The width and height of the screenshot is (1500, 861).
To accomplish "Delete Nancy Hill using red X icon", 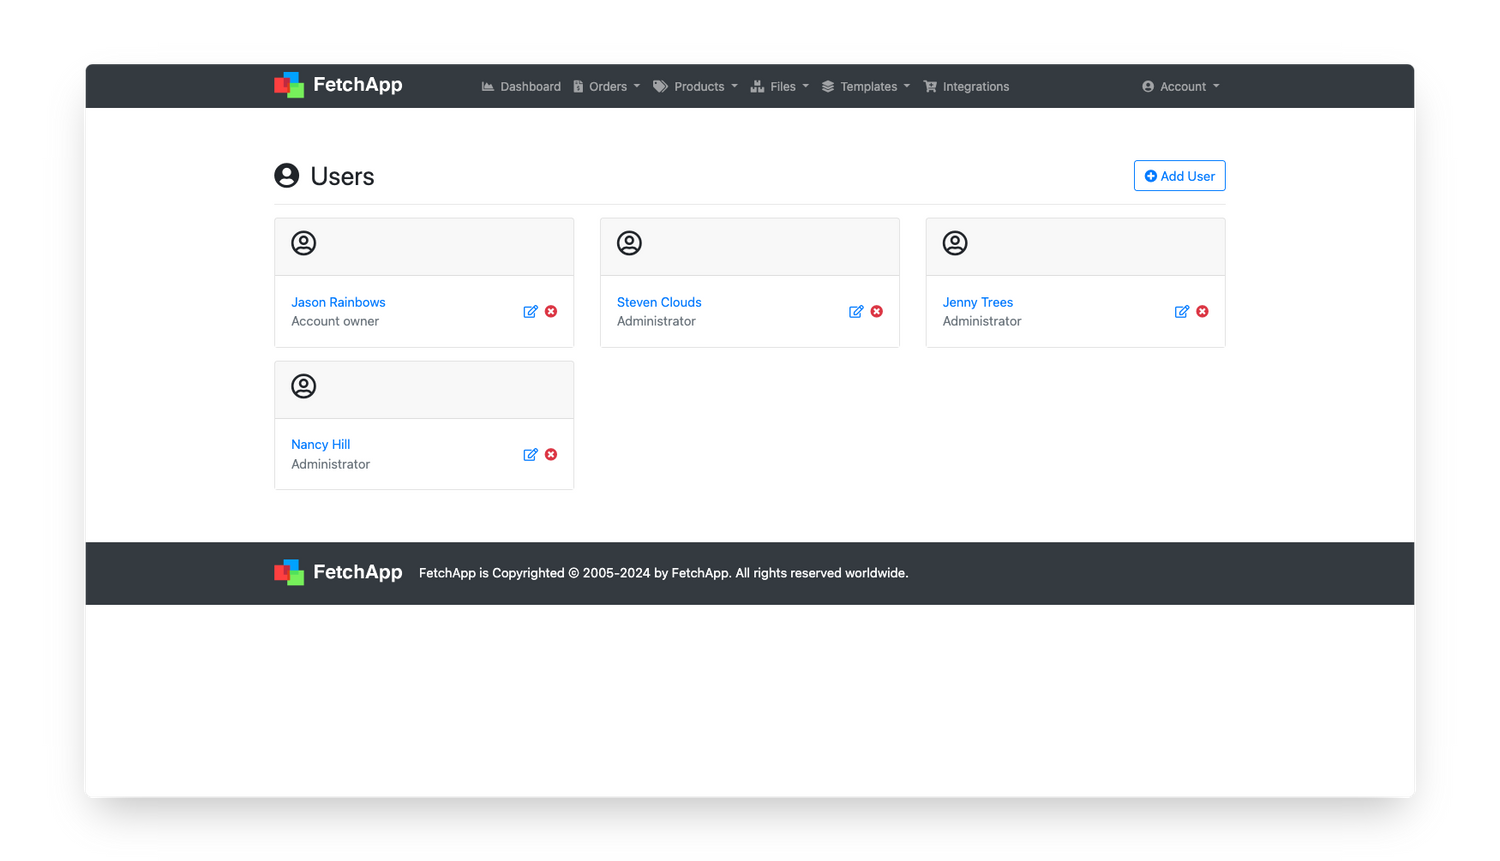I will coord(551,455).
